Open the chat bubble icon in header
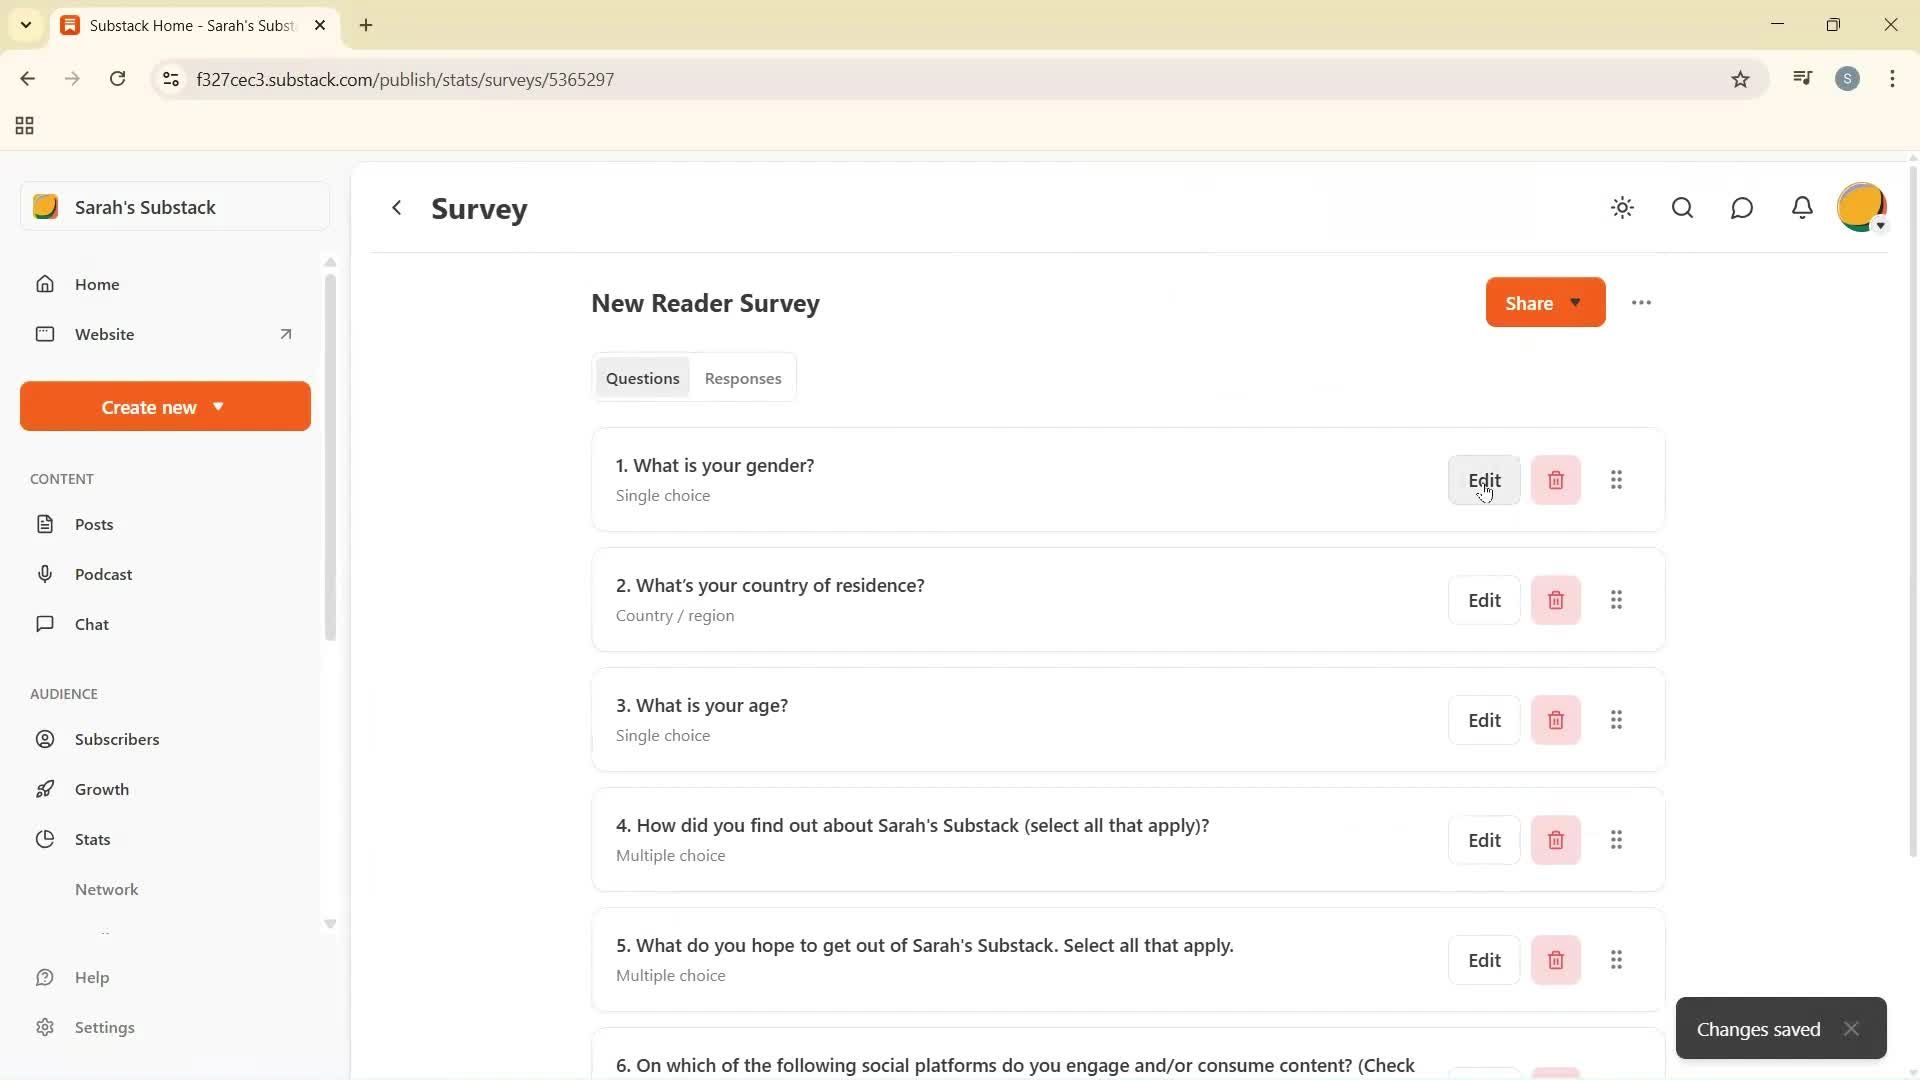The image size is (1920, 1080). coord(1742,208)
